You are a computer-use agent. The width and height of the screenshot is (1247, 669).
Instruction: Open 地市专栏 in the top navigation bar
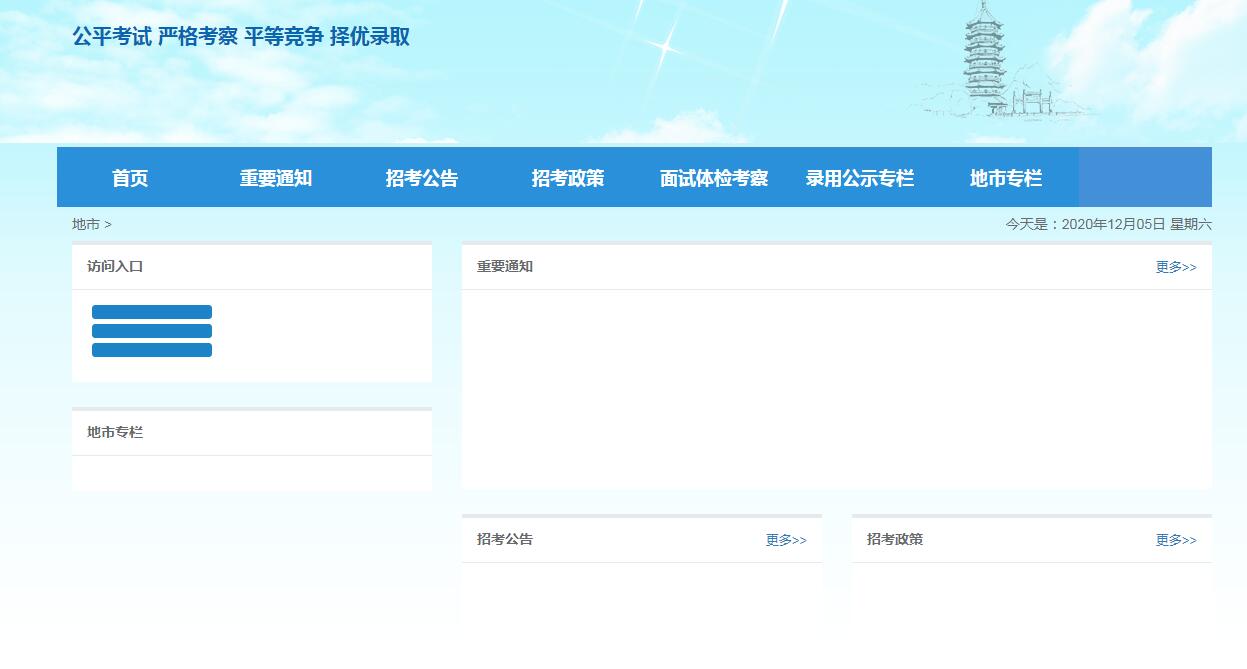point(1006,178)
